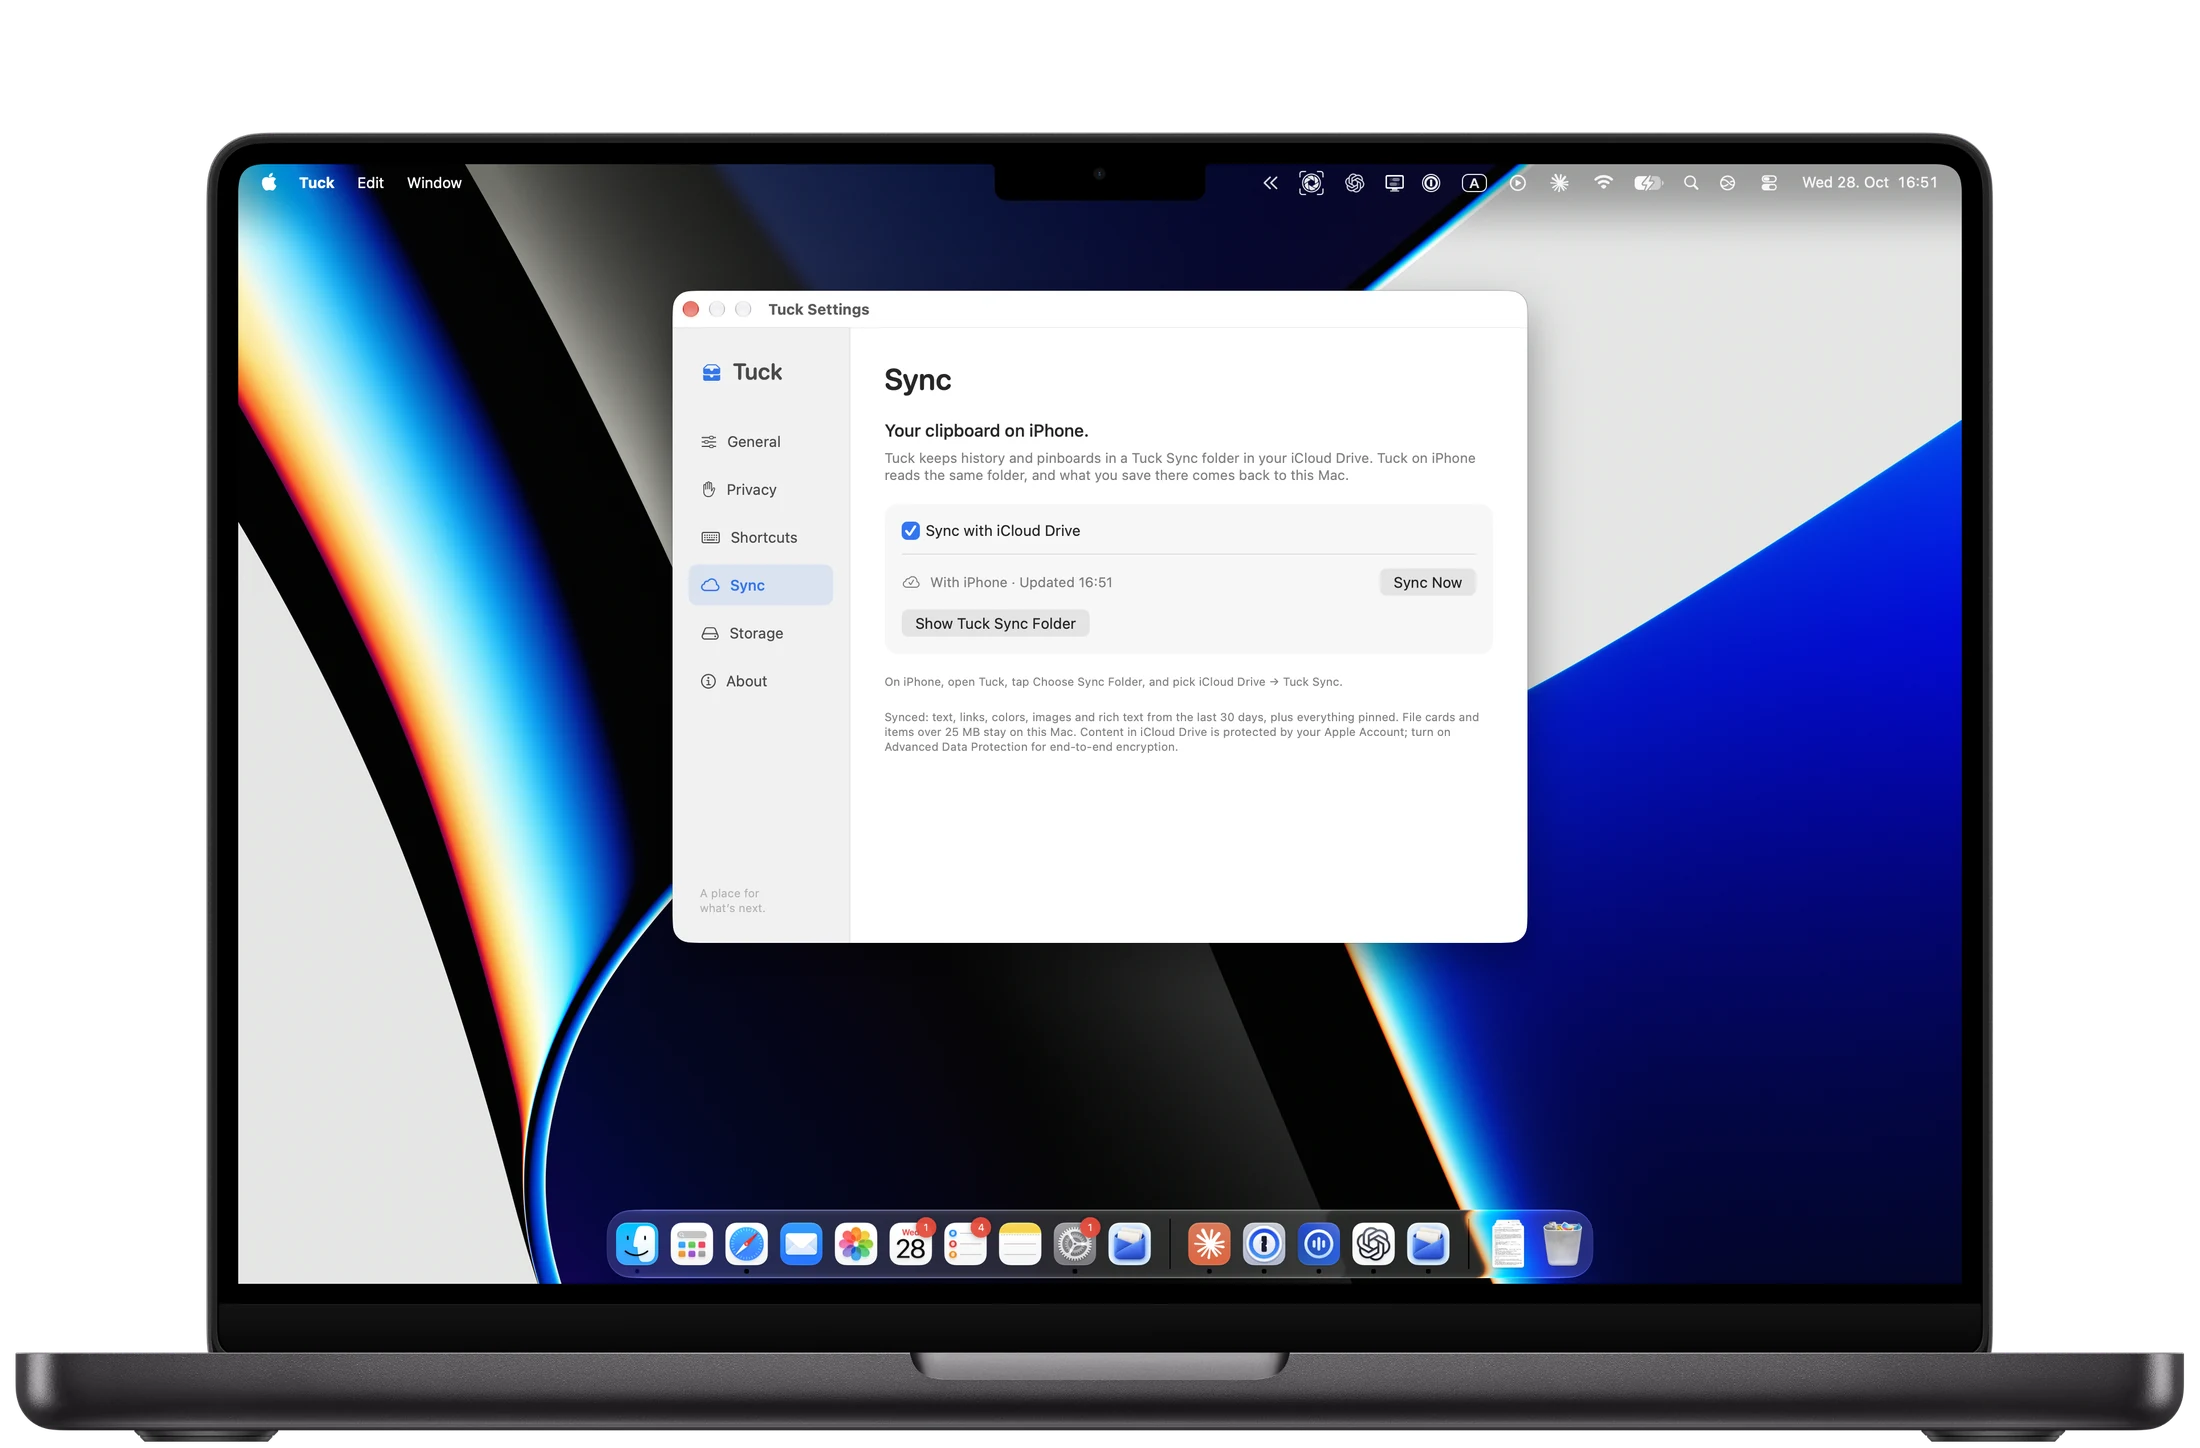Open the Window menu
The height and width of the screenshot is (1448, 2200).
(434, 183)
